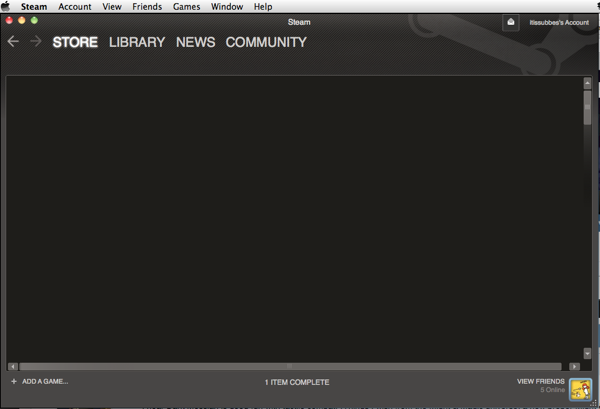Open the Games menu

[x=186, y=7]
